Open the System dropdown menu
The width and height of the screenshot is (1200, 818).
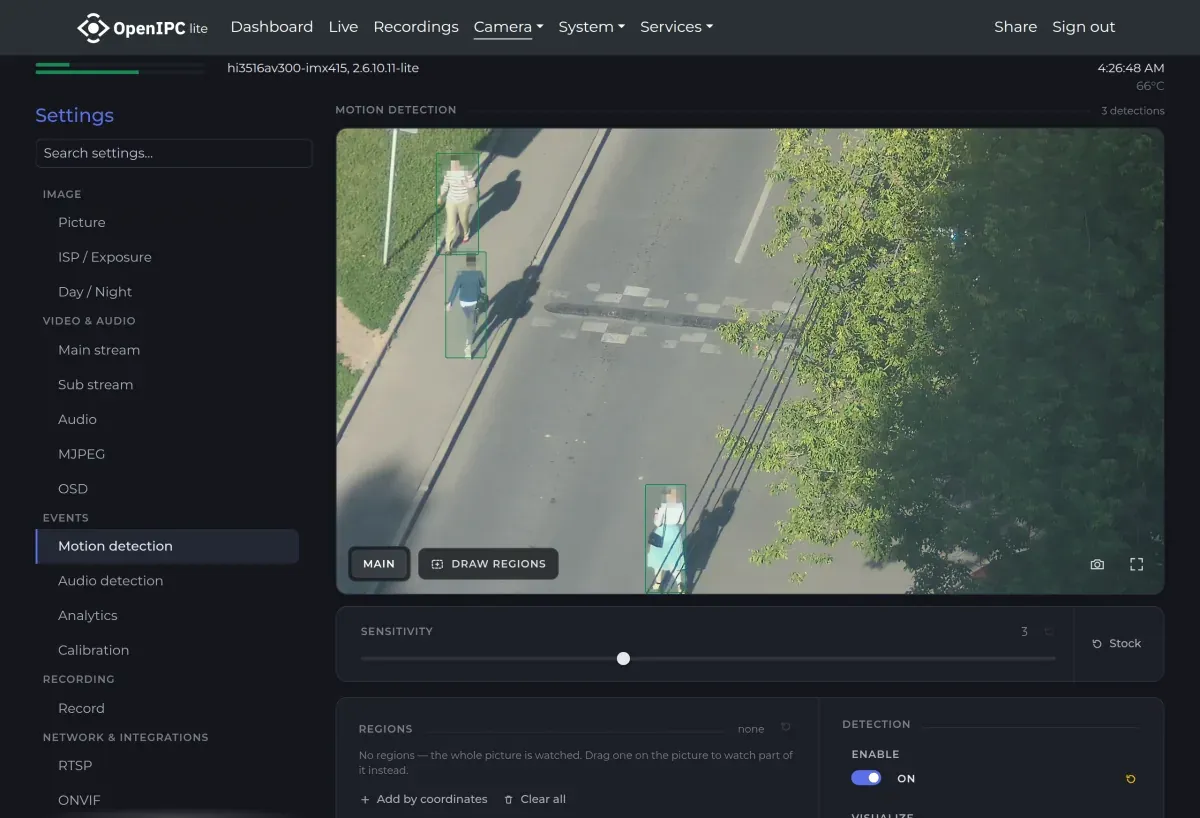(x=591, y=27)
